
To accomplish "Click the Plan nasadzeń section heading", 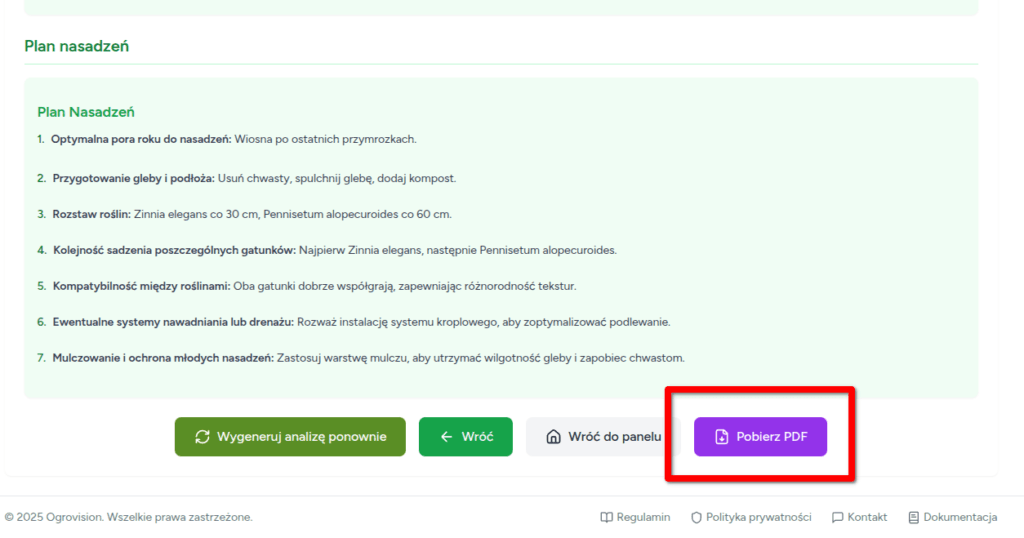I will click(77, 46).
